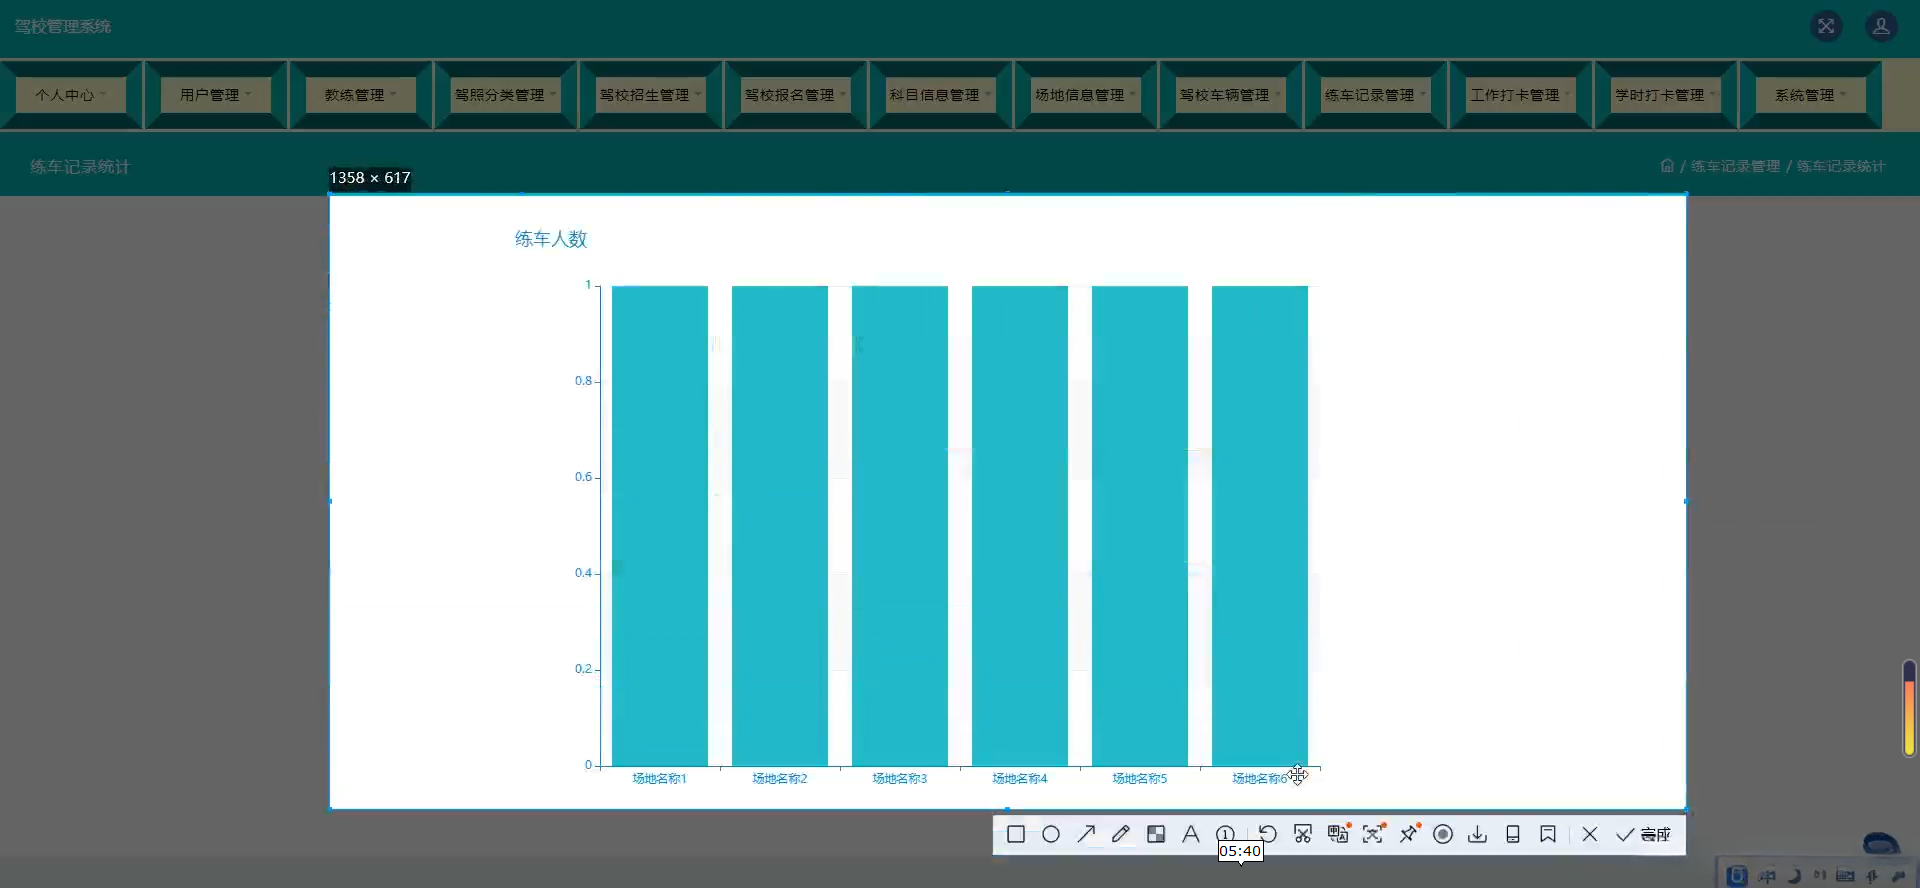Click the 驾校管理系统 title
This screenshot has height=888, width=1920.
(x=63, y=26)
